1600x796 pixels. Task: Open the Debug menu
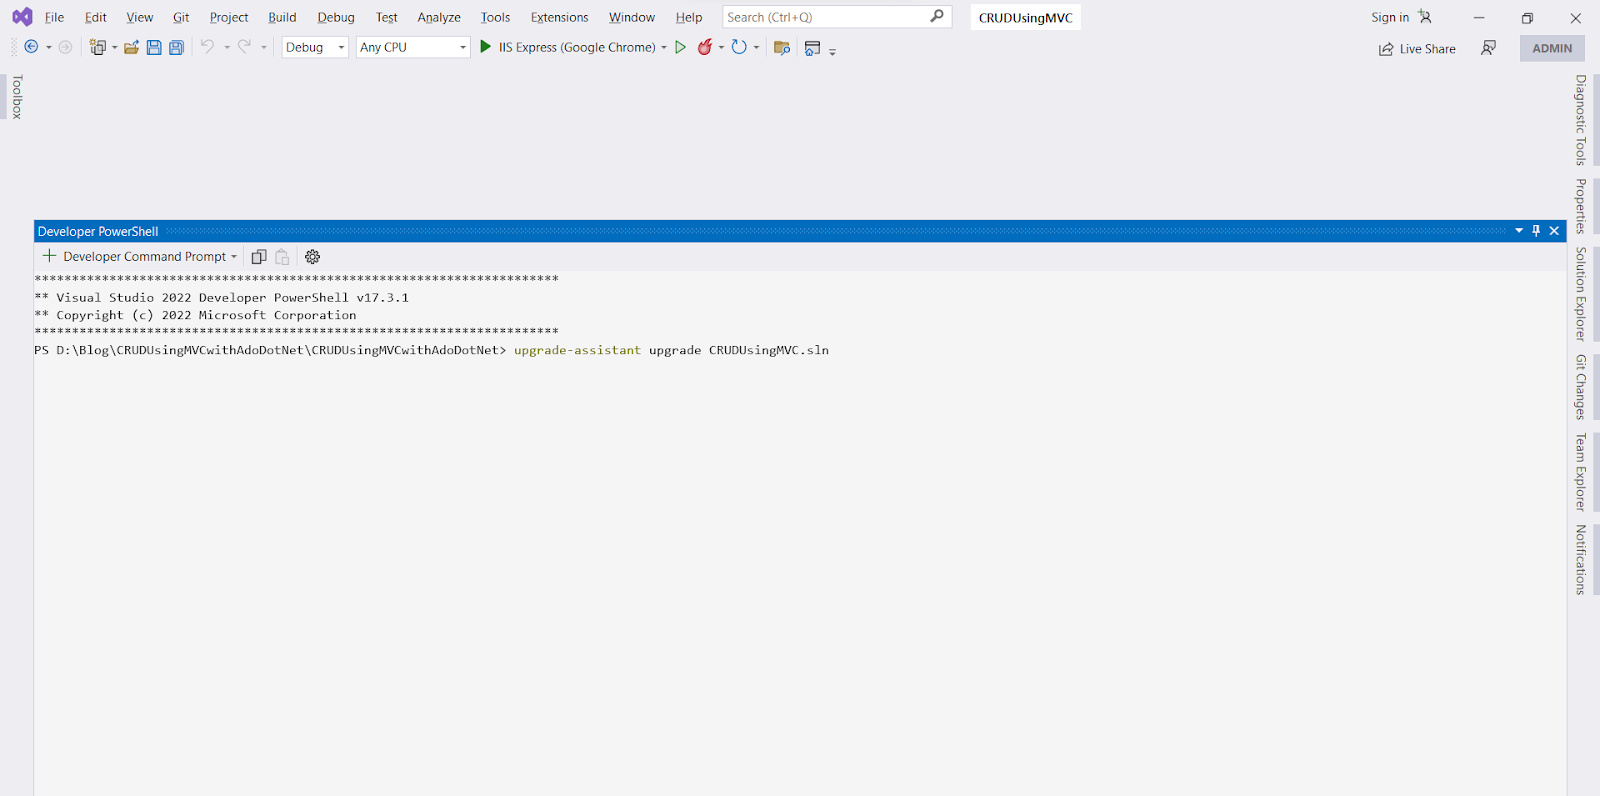tap(336, 17)
